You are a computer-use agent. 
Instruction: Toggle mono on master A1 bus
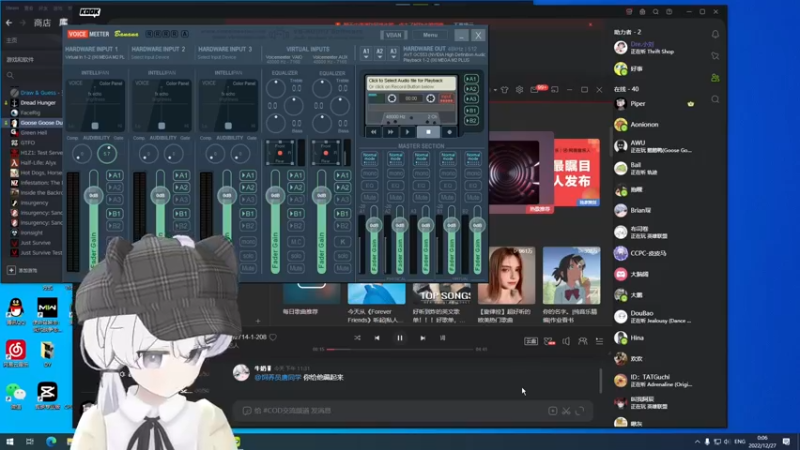pyautogui.click(x=370, y=173)
